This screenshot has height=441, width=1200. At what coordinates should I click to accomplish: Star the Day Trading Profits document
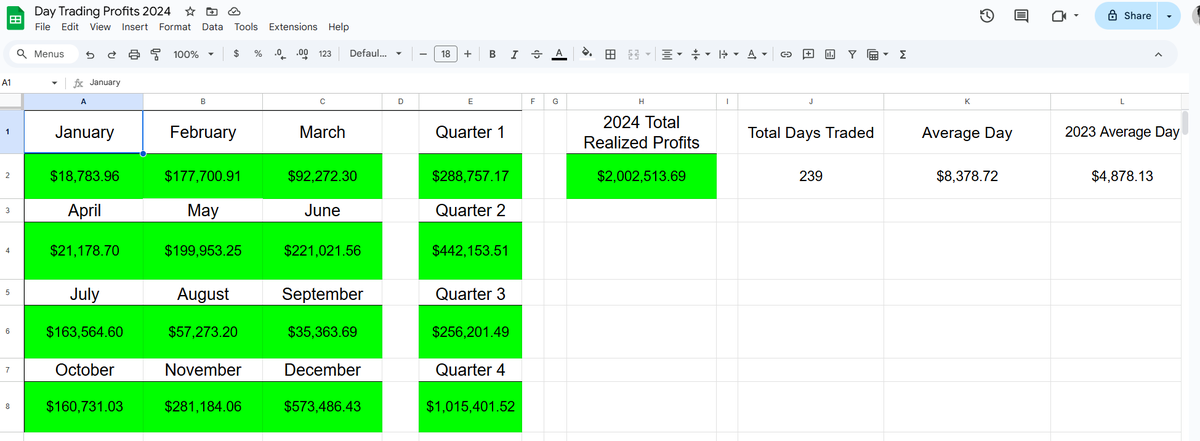point(190,10)
